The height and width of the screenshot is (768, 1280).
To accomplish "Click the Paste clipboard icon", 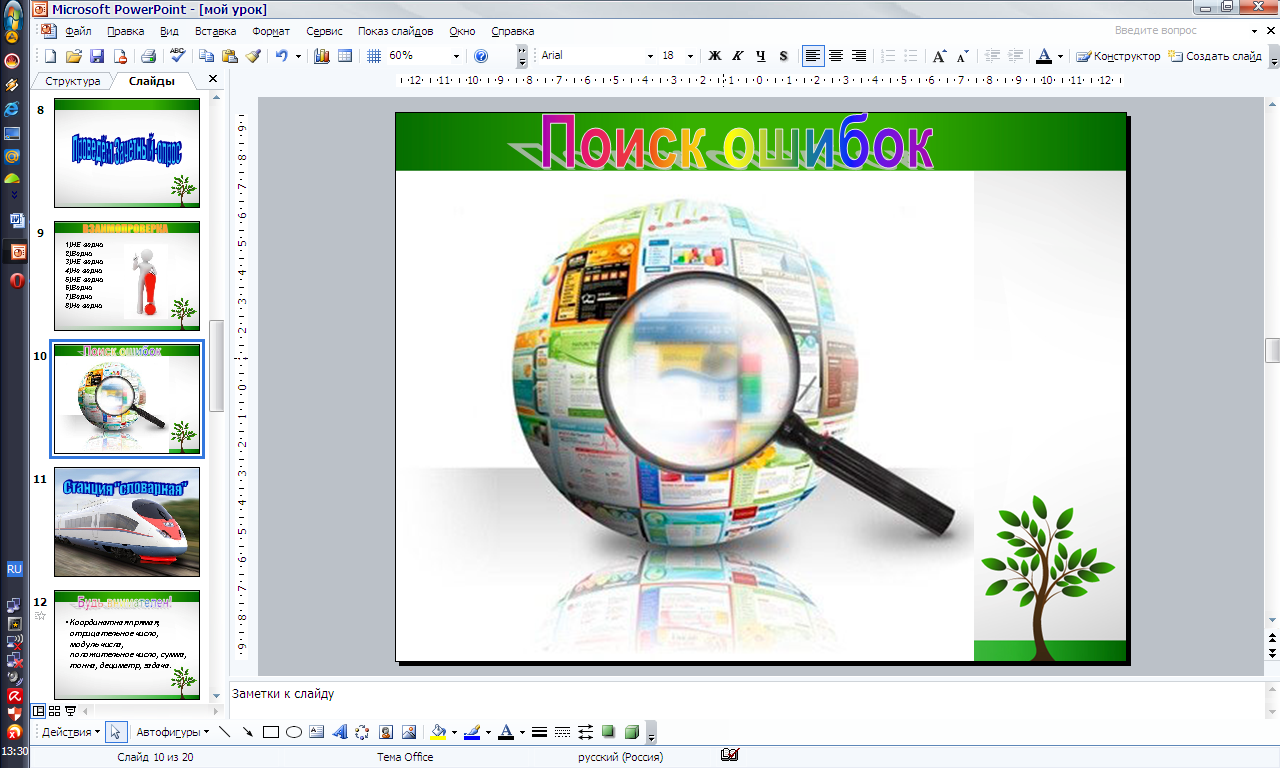I will point(230,56).
